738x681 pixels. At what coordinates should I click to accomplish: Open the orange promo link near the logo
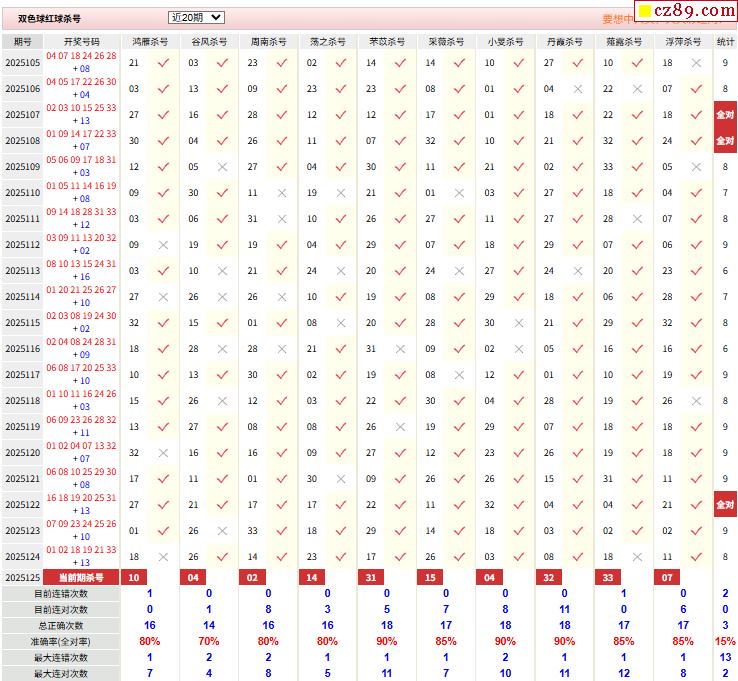[x=618, y=19]
